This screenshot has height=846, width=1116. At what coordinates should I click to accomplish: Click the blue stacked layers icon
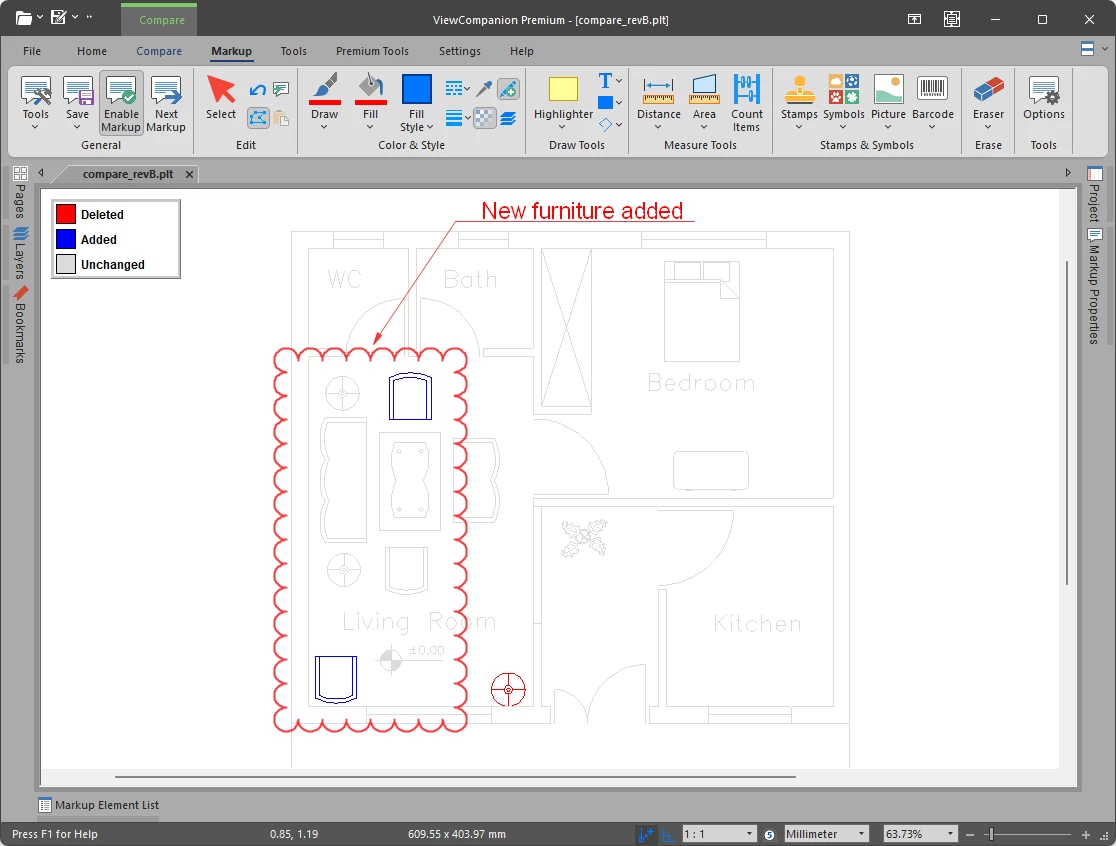[x=508, y=117]
